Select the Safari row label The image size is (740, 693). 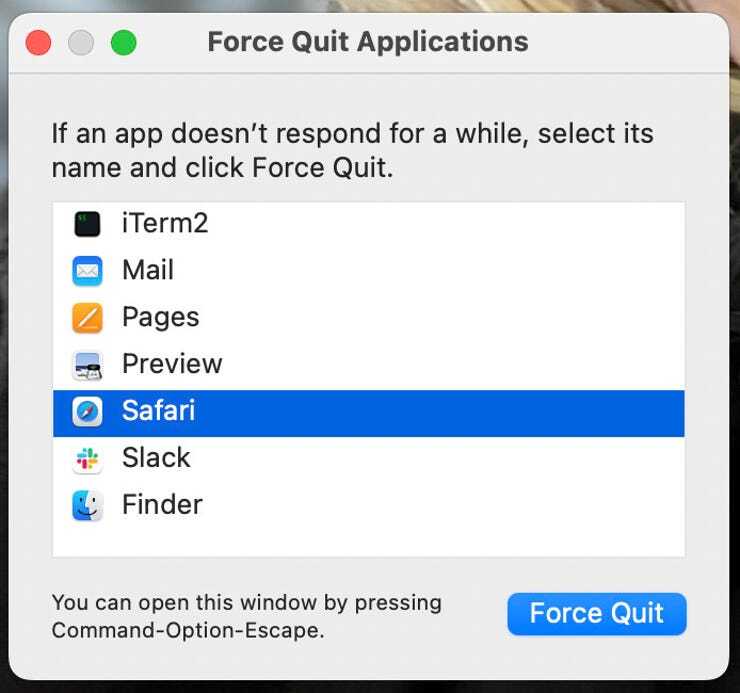(158, 411)
